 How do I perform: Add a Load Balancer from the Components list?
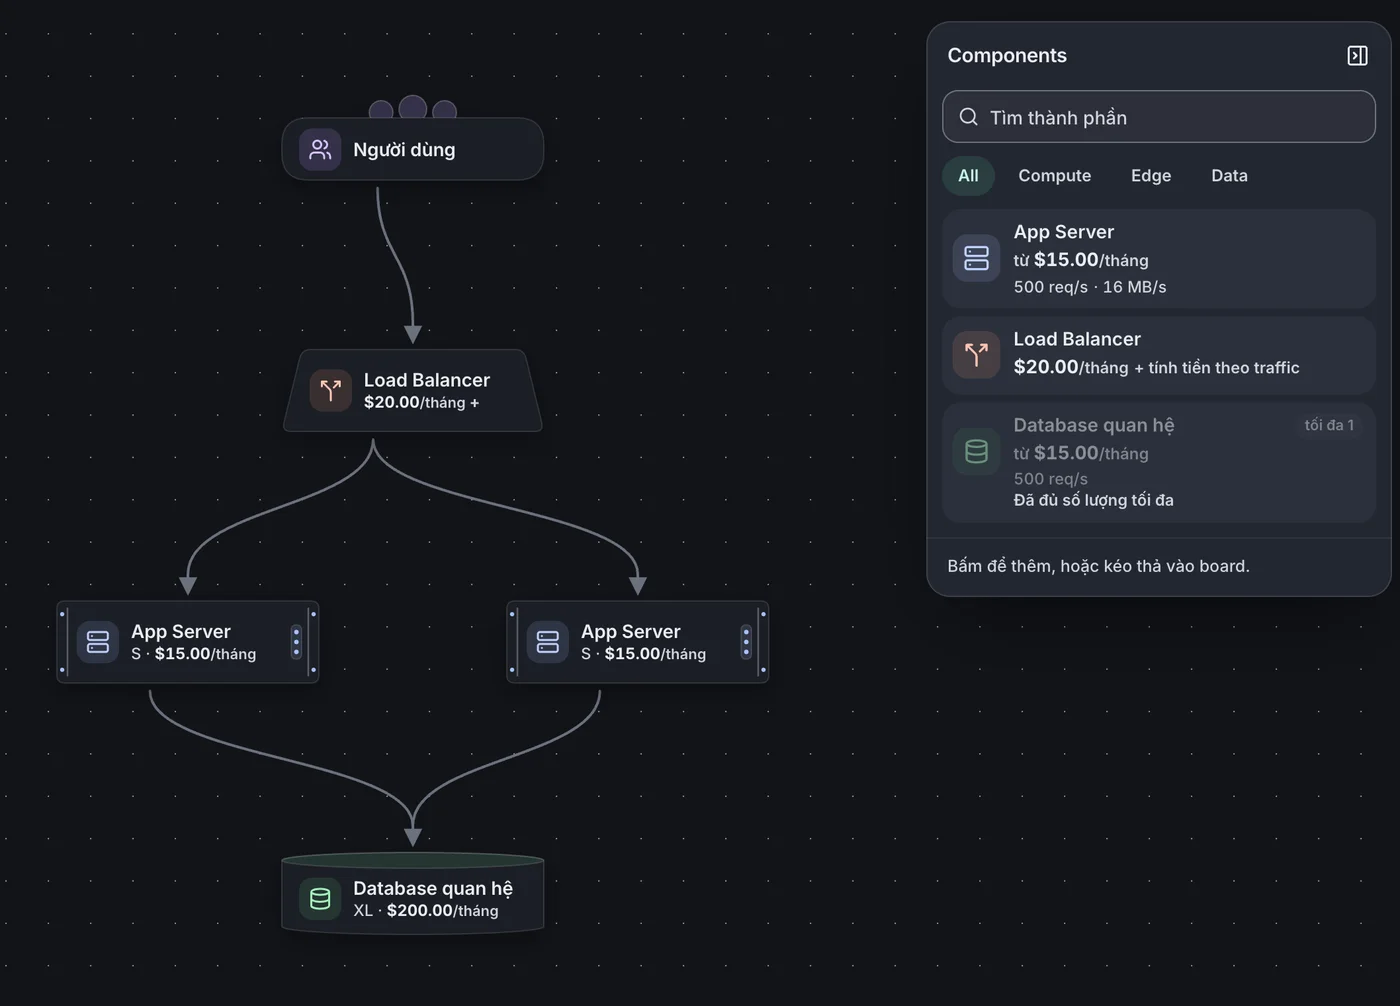[1159, 355]
